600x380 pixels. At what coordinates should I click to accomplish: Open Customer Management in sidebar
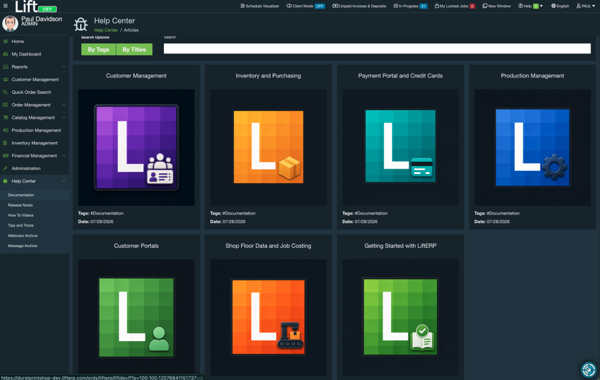click(x=35, y=79)
